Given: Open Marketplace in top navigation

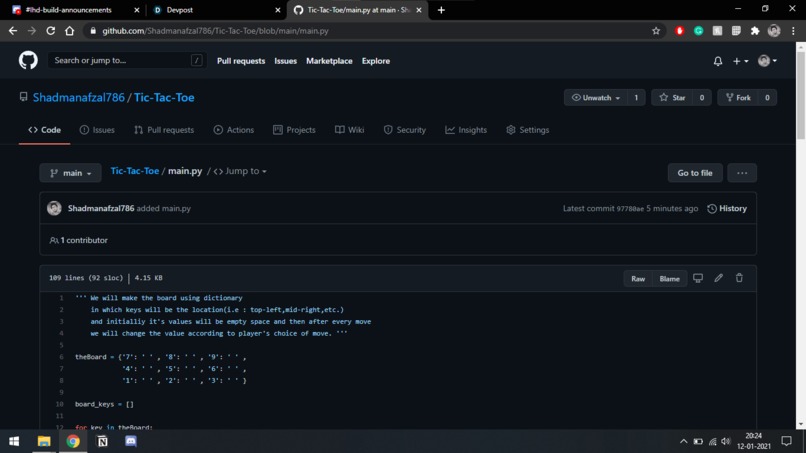Looking at the screenshot, I should (329, 61).
